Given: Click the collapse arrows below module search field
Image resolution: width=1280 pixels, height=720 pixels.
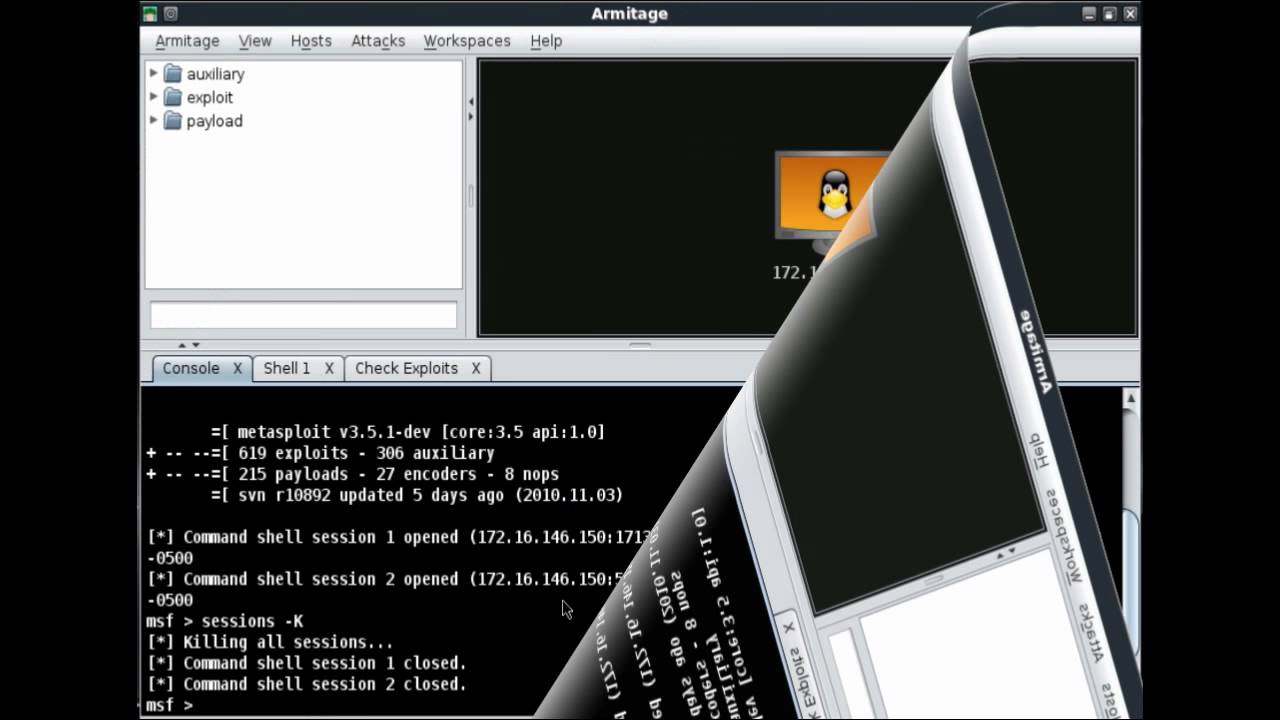Looking at the screenshot, I should (x=189, y=344).
